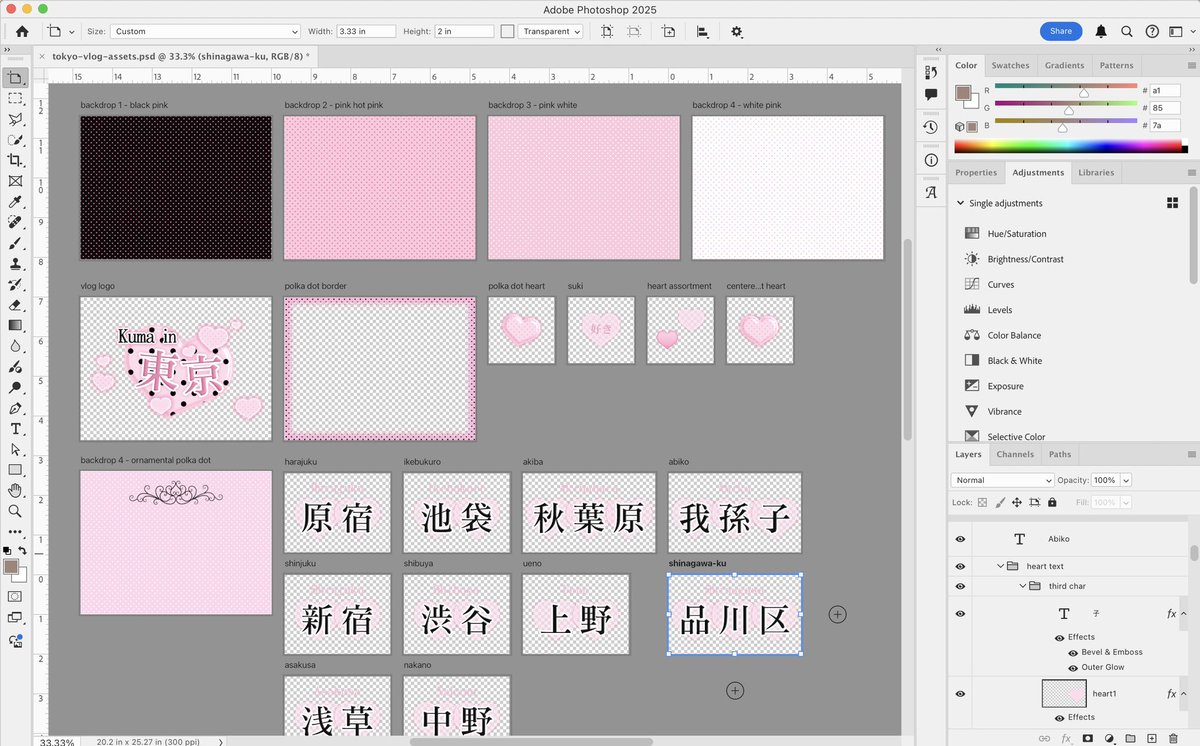Lock all with the padlock icon
Screen dimensions: 1200x746
pos(1054,502)
